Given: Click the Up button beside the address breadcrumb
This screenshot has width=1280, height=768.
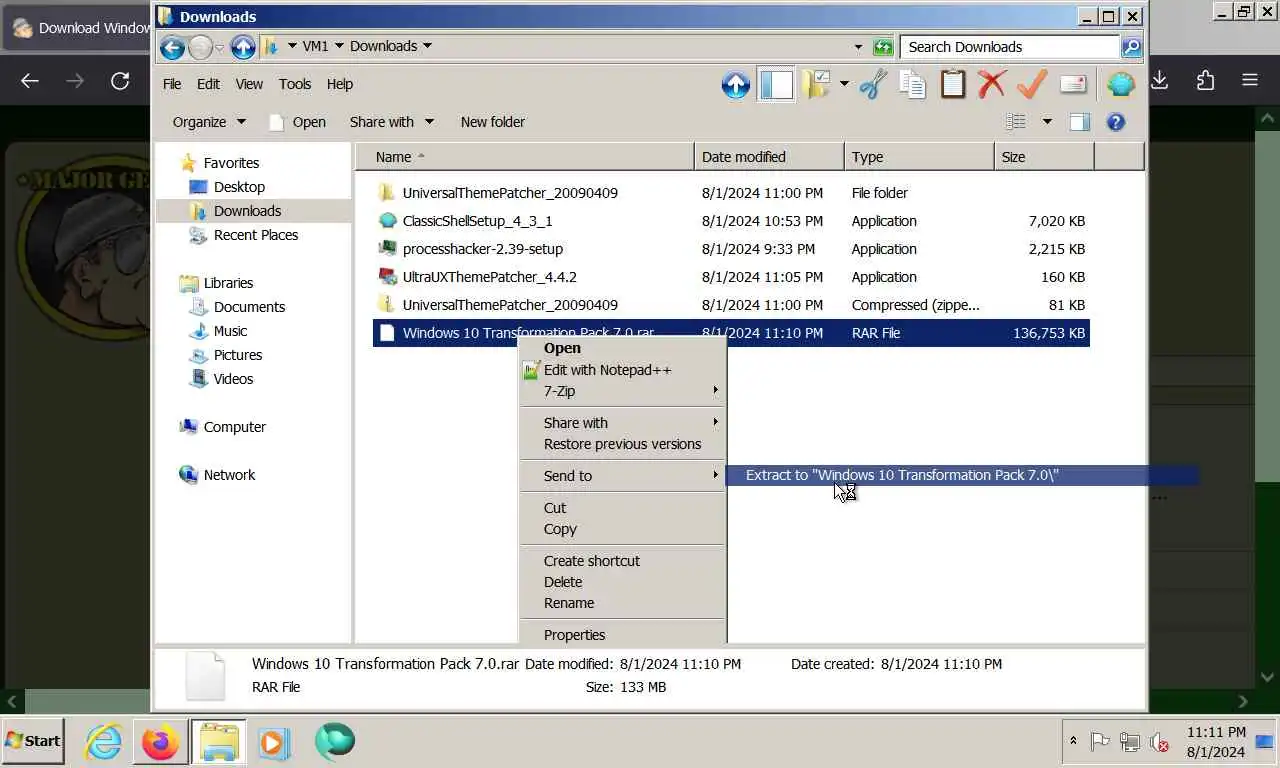Looking at the screenshot, I should coord(243,47).
